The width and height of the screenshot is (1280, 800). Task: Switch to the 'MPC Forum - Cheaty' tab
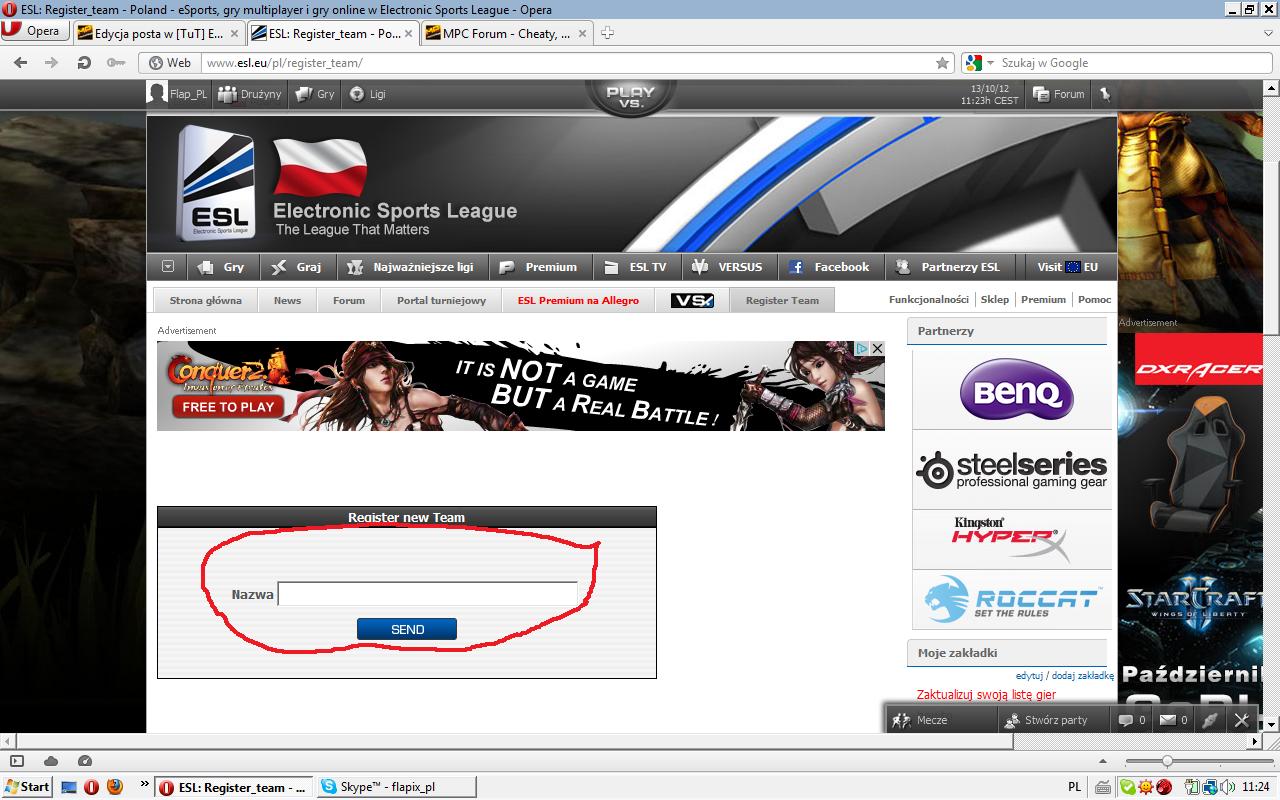[x=507, y=33]
